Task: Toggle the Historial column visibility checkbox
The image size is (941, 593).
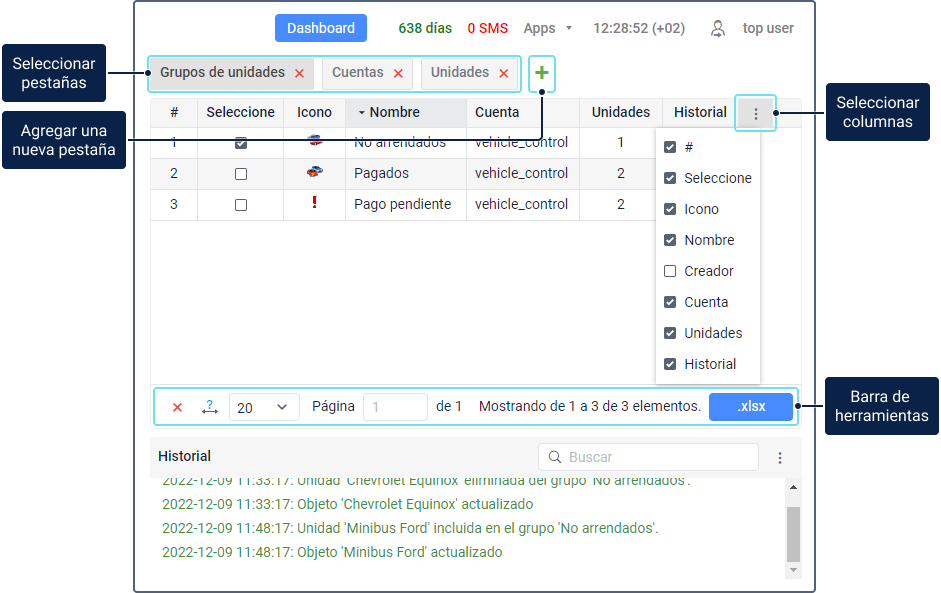Action: click(x=670, y=364)
